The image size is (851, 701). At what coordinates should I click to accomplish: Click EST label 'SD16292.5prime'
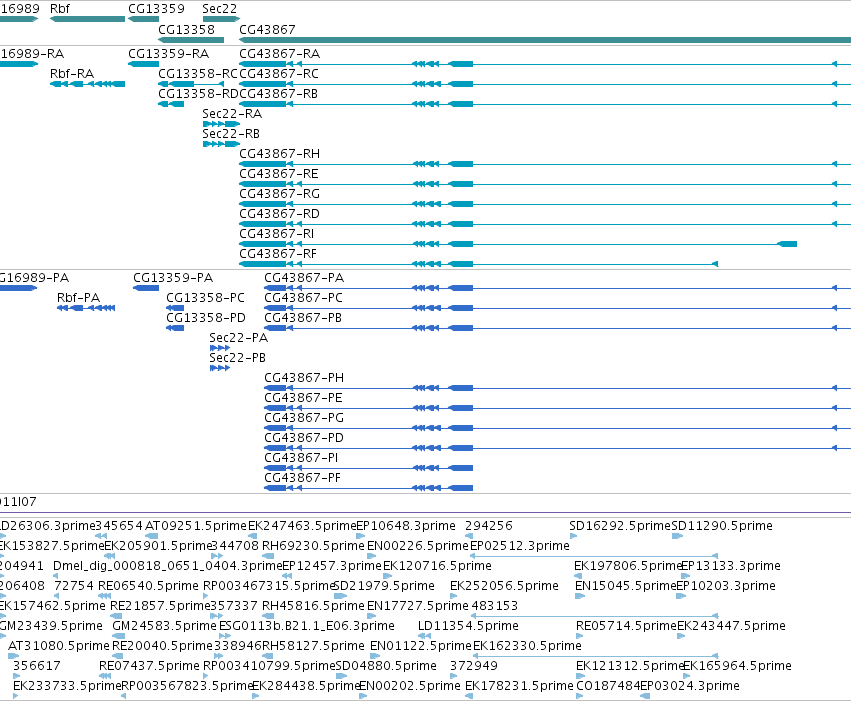[620, 526]
